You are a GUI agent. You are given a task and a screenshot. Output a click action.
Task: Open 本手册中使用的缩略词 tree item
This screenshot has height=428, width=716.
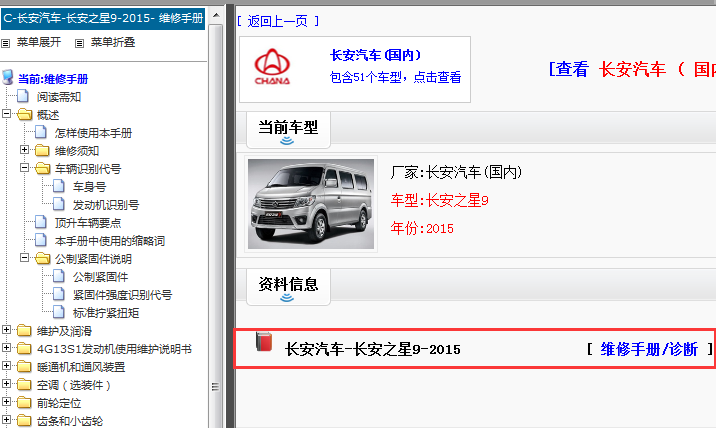click(x=110, y=241)
